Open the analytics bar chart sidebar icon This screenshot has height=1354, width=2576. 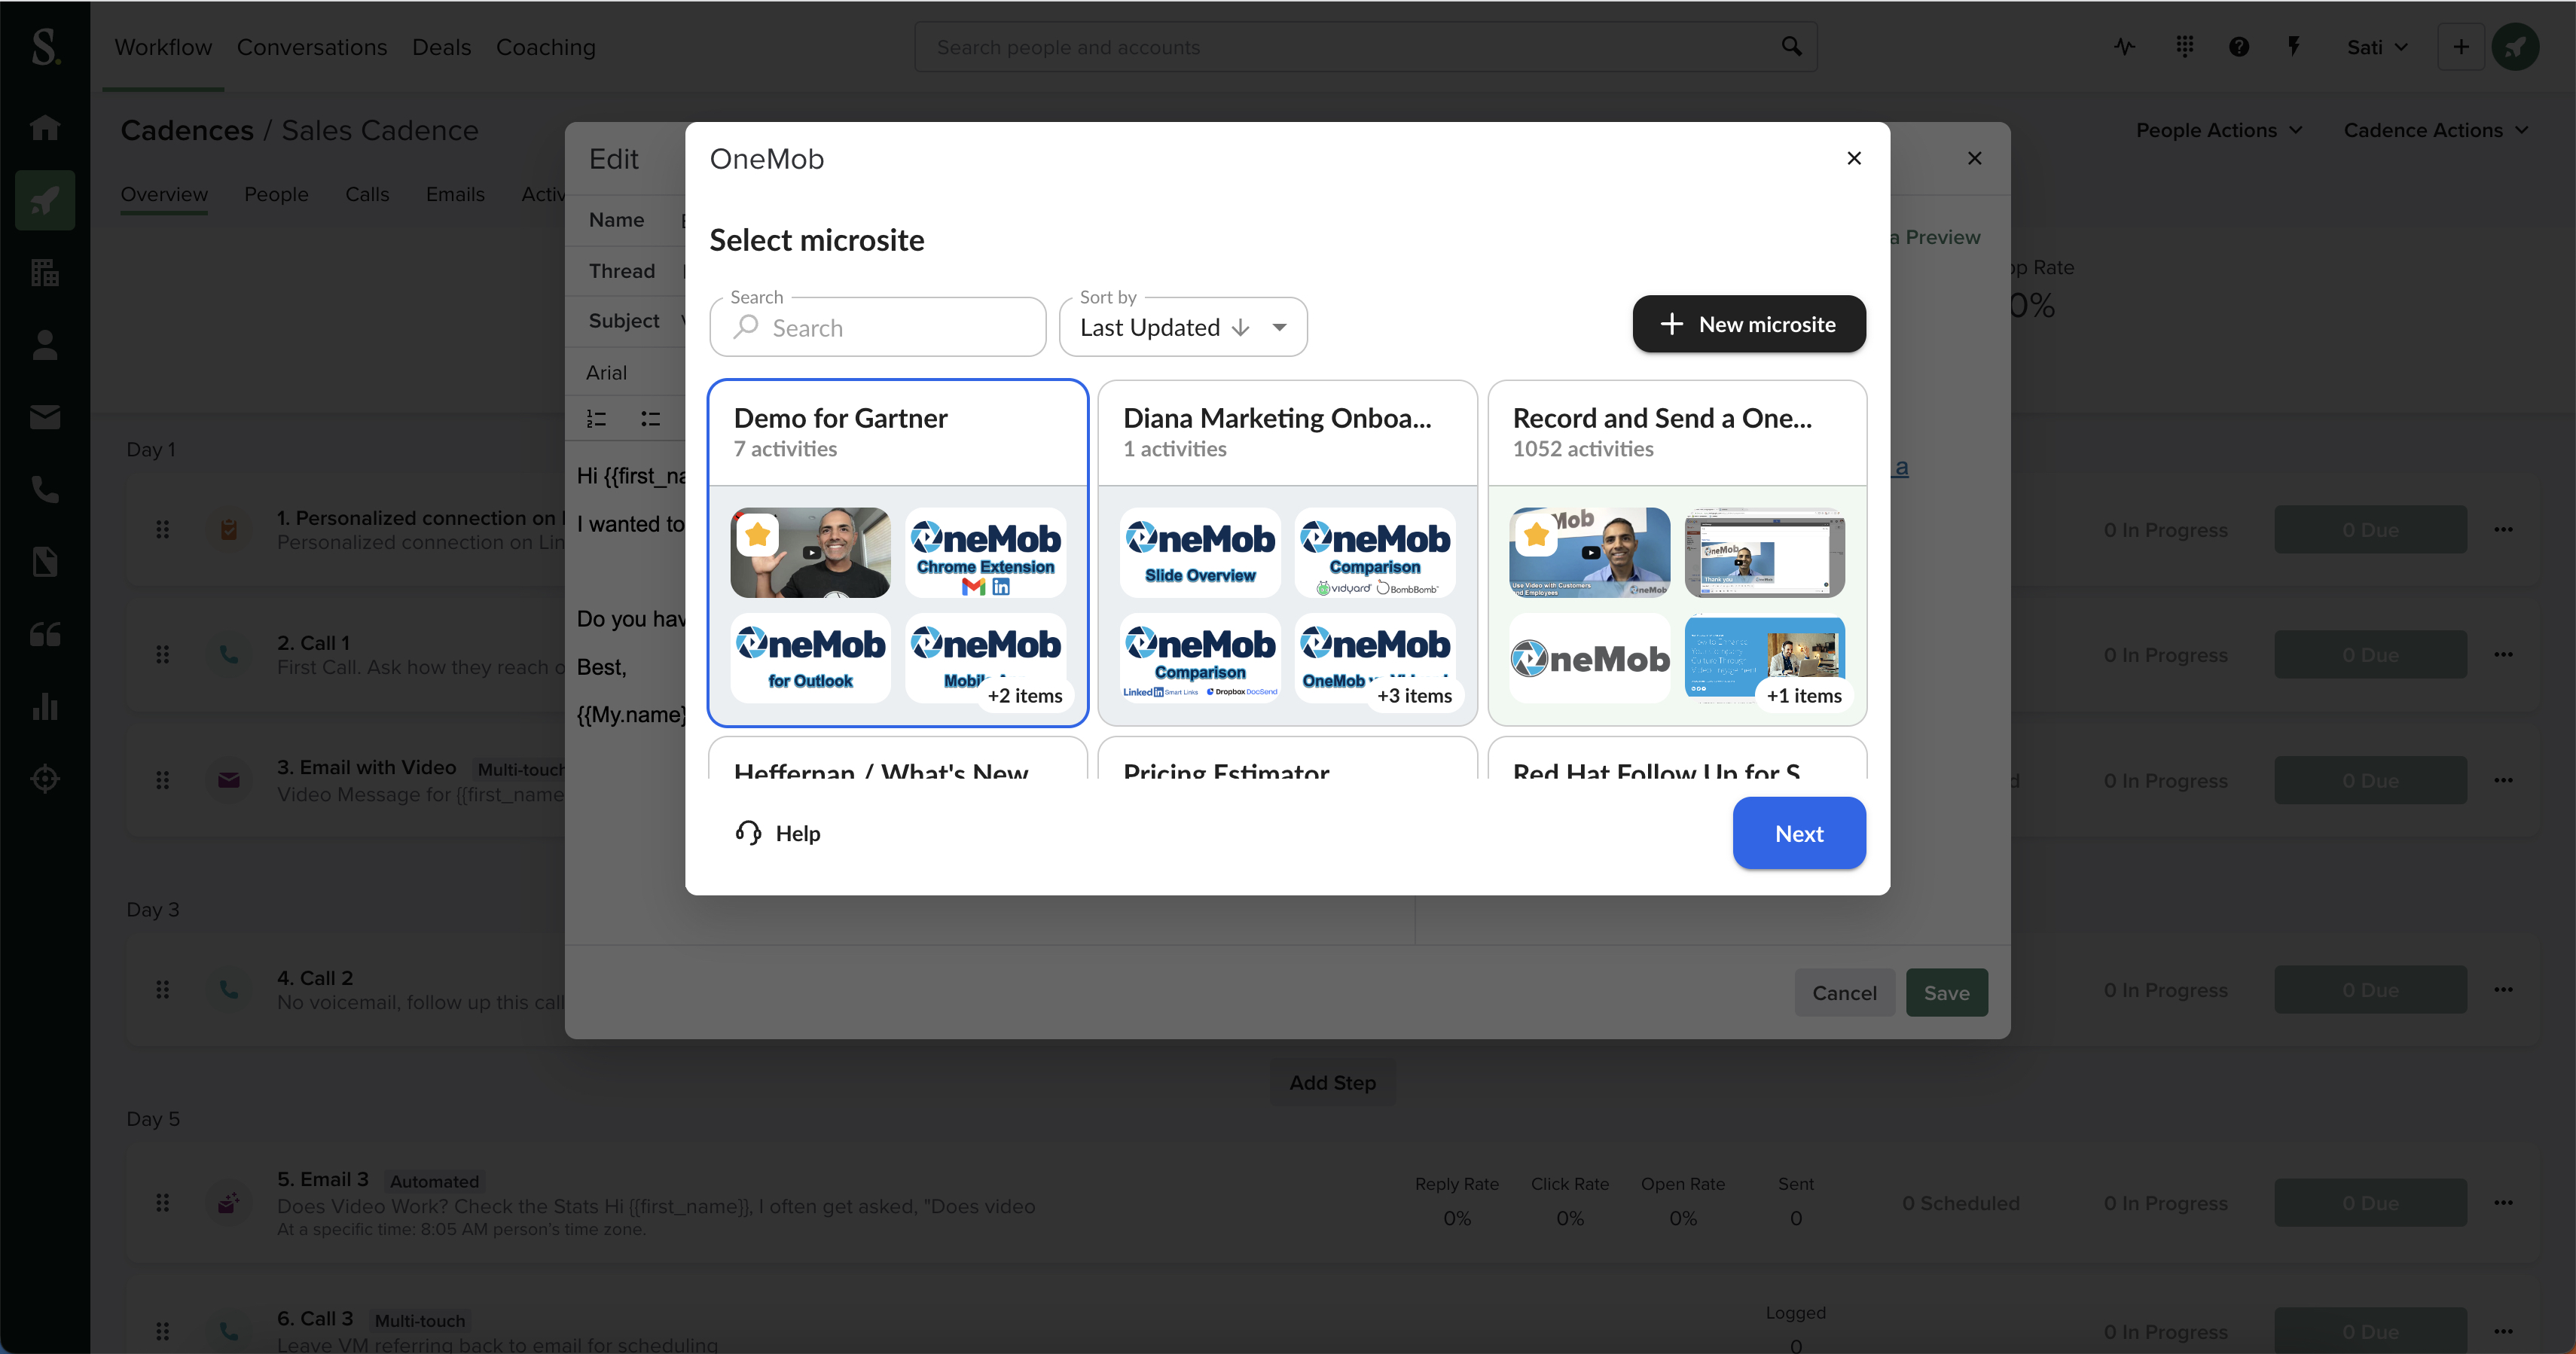45,706
